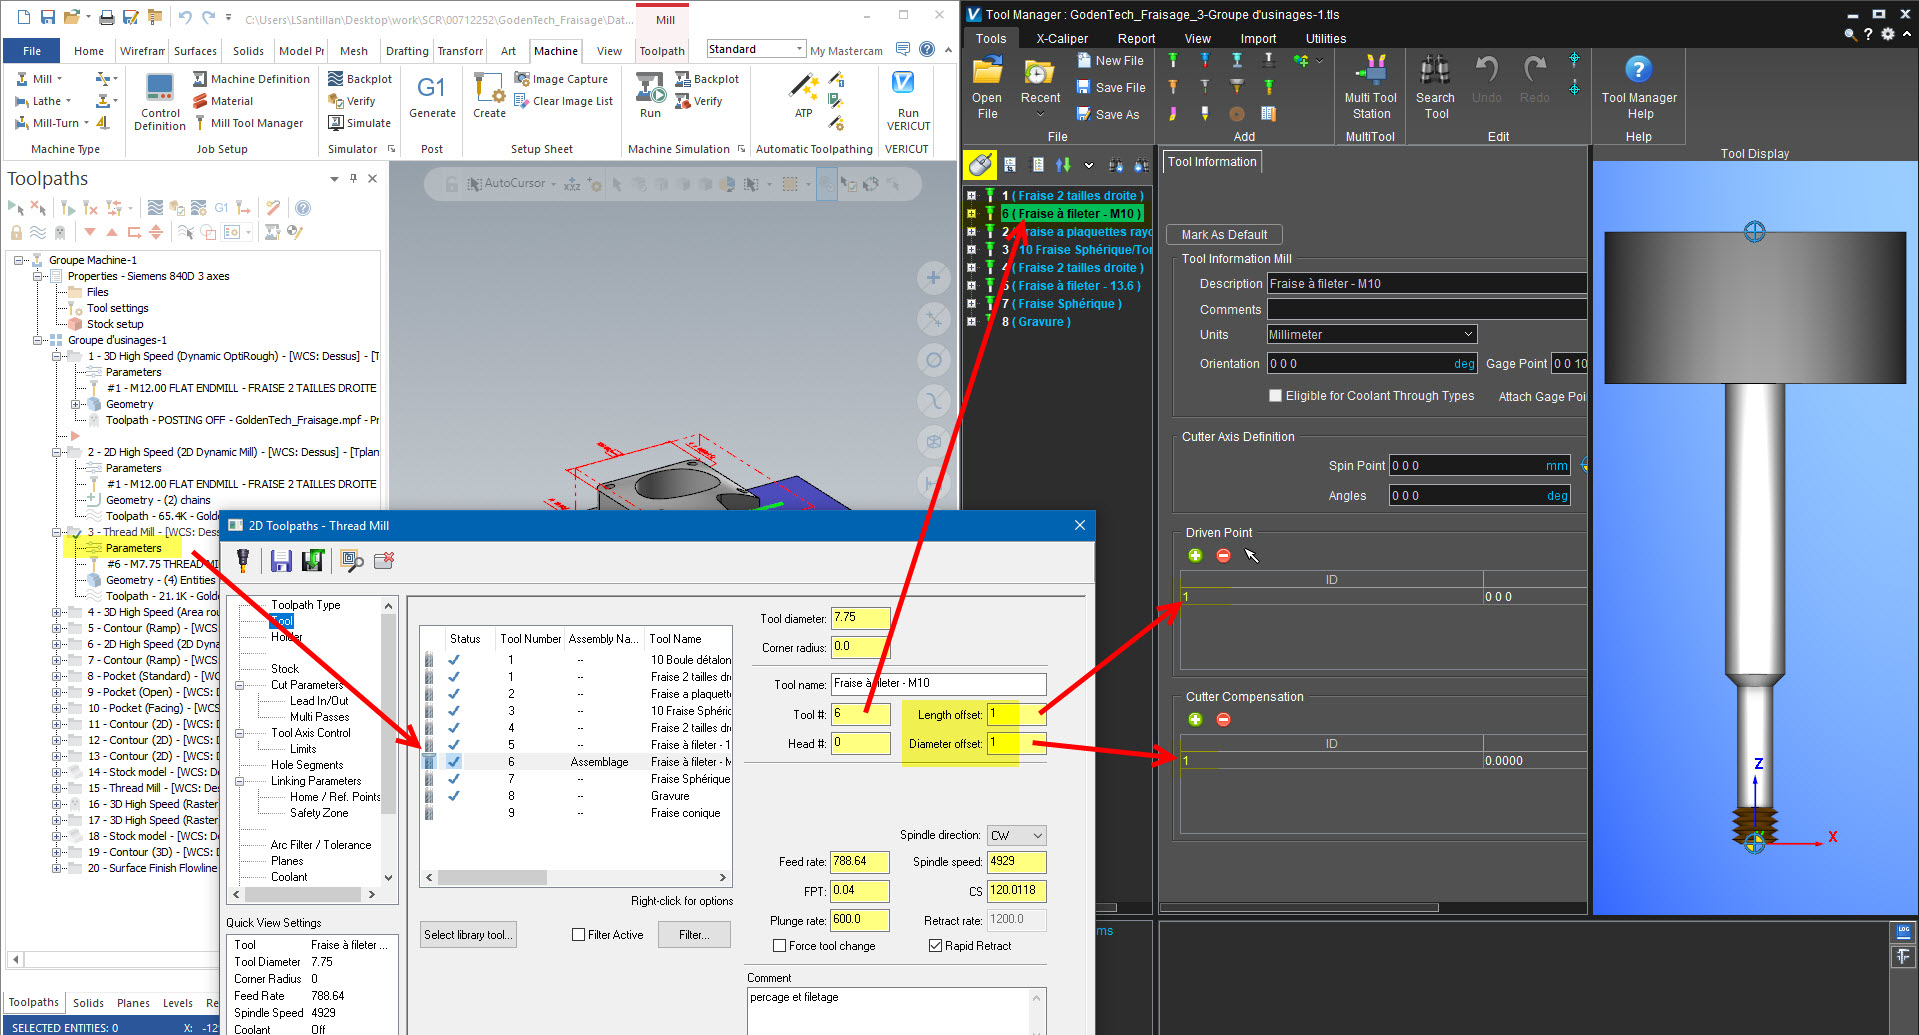
Task: Click Comment box percage et filetage
Action: [x=897, y=1010]
